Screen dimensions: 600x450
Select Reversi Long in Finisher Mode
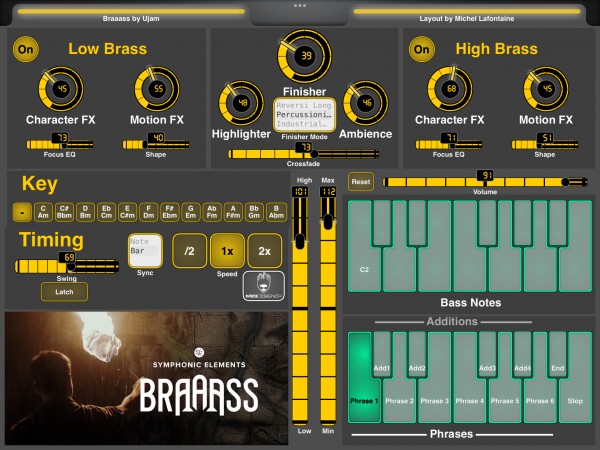(304, 105)
